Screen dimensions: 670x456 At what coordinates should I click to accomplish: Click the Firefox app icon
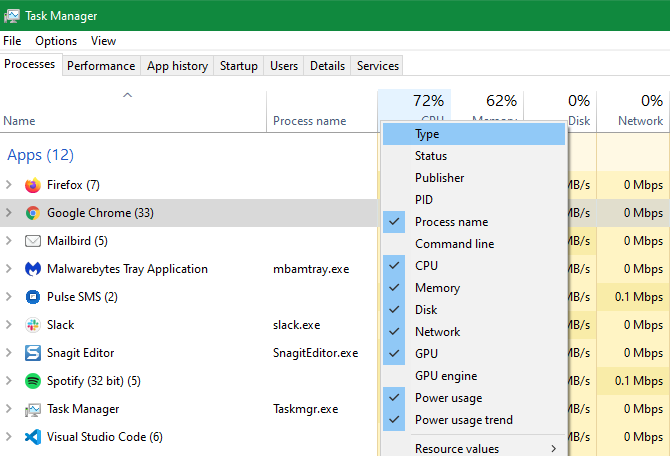coord(33,185)
